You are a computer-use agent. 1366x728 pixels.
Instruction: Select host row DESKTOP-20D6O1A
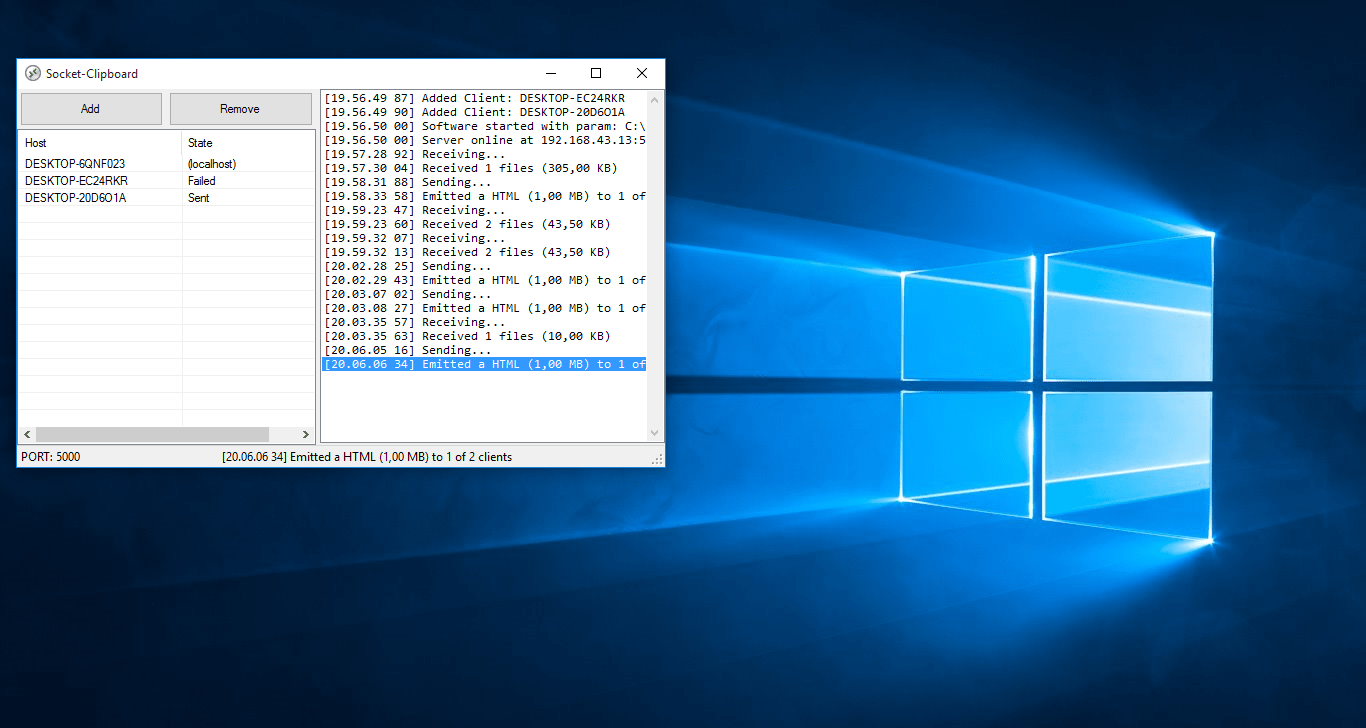pos(166,198)
